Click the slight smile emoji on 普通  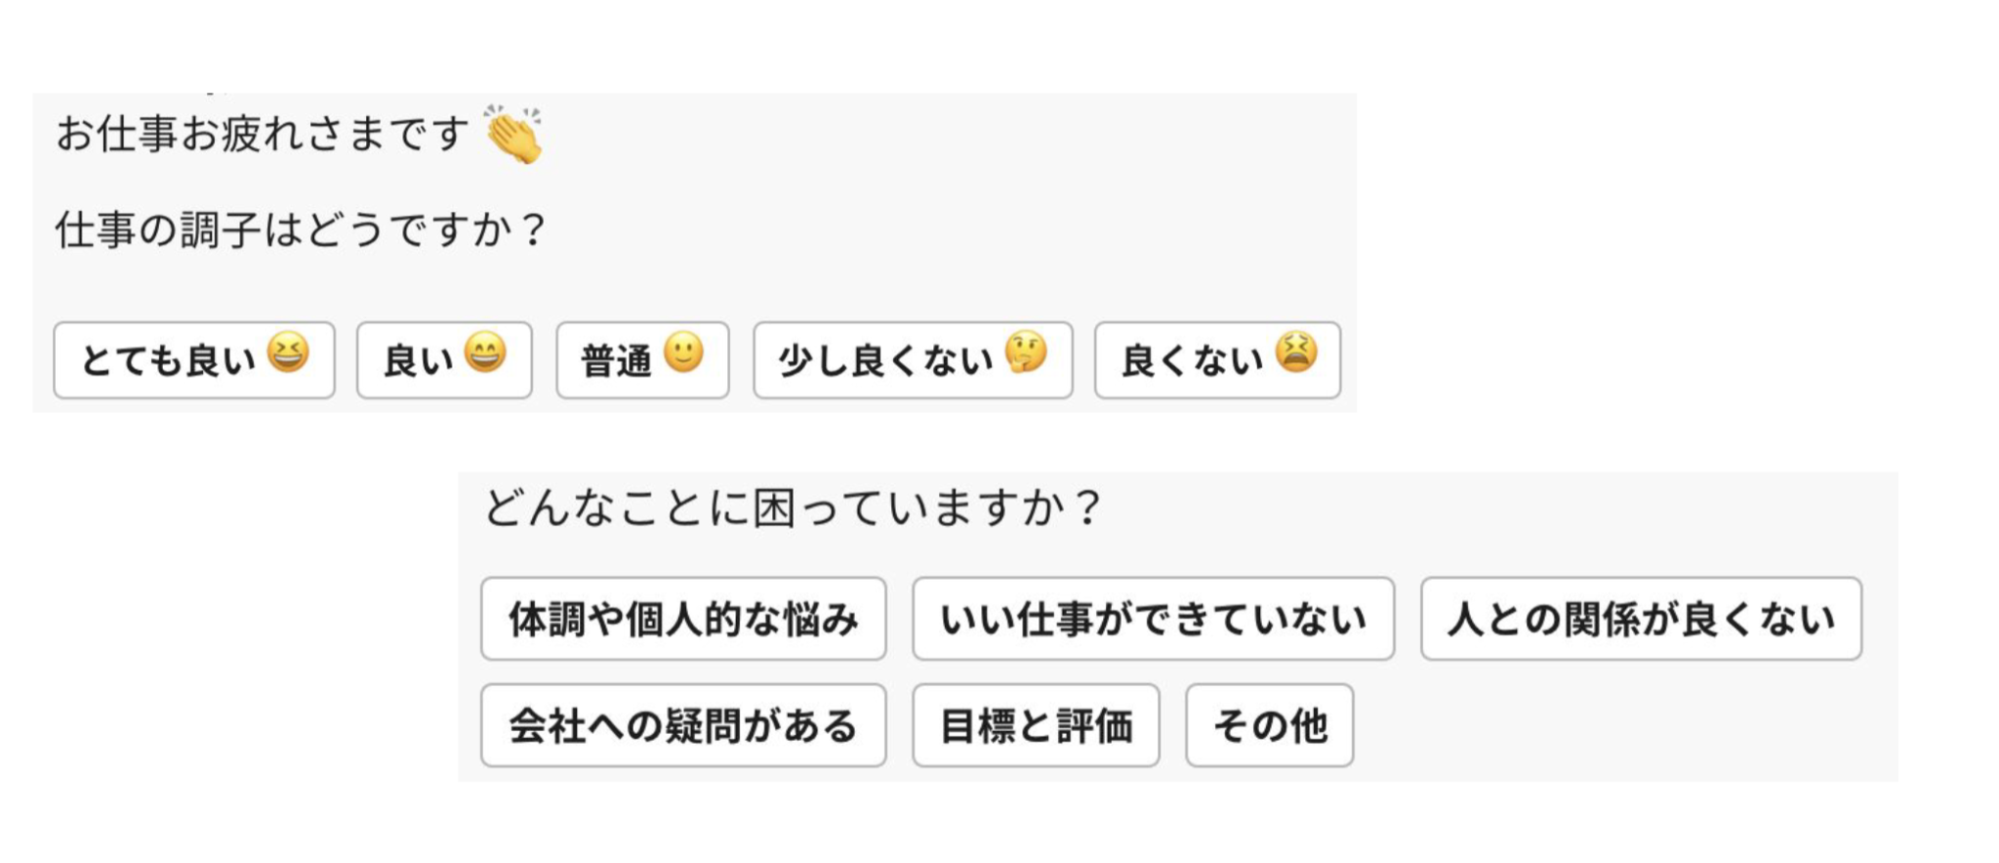pyautogui.click(x=684, y=353)
